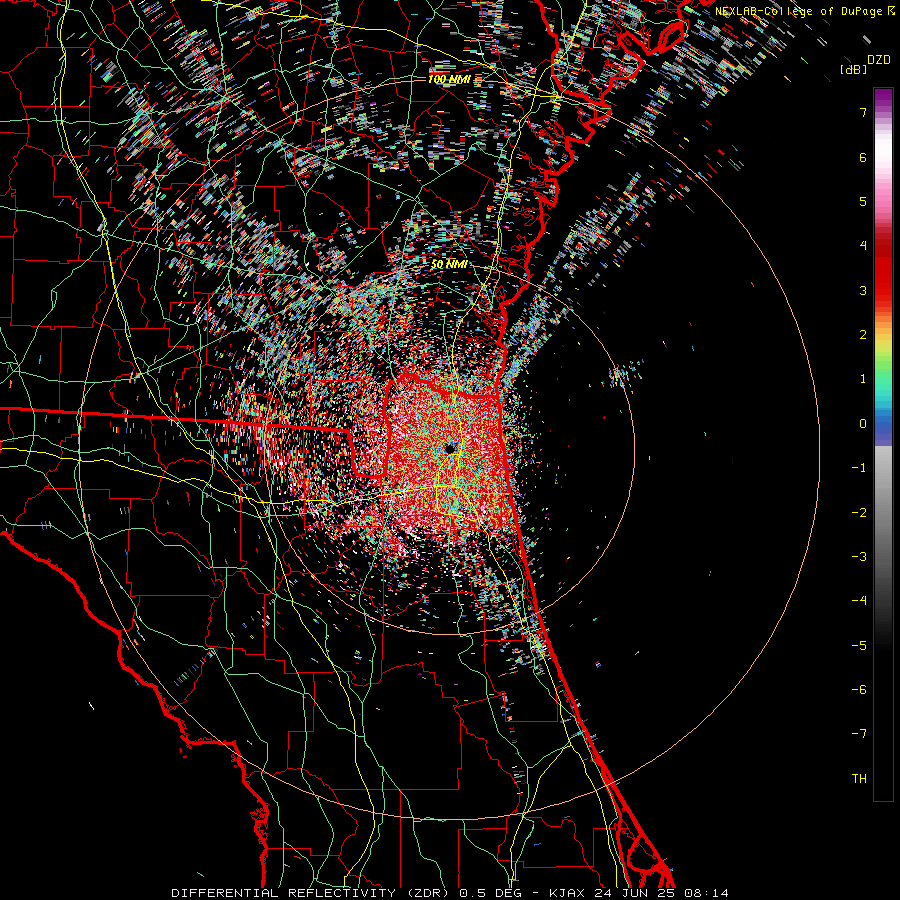Click the -1 value on color scale
Image resolution: width=900 pixels, height=900 pixels.
point(859,467)
